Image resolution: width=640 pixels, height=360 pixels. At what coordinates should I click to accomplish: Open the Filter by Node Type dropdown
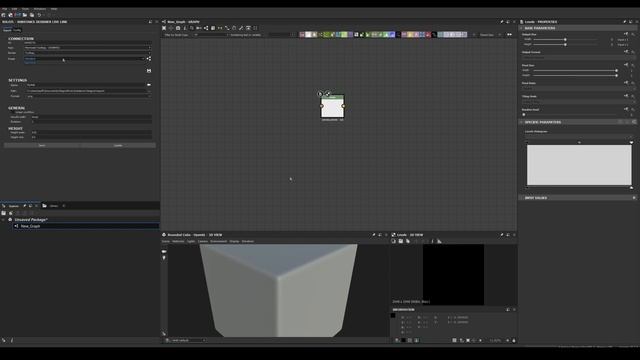pos(211,35)
